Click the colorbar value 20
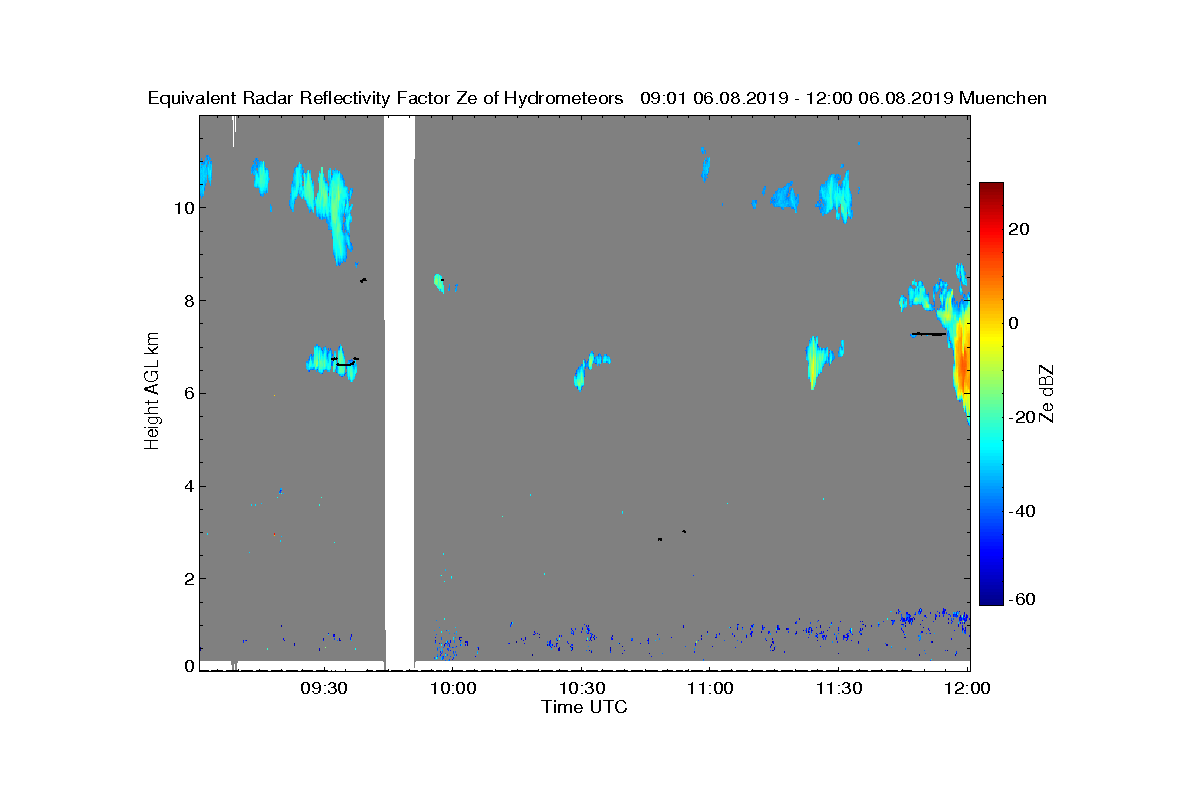 1019,229
